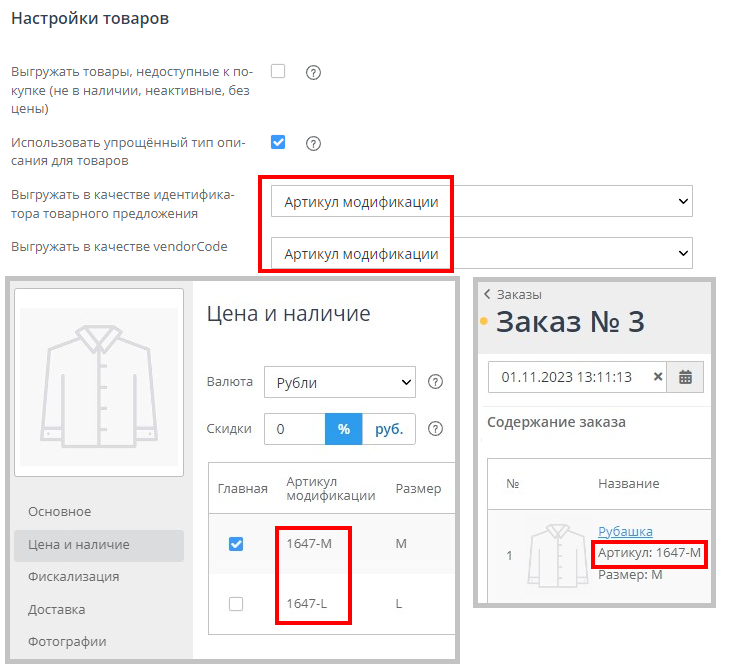Viewport: 740px width, 671px height.
Task: Click the back chevron next to Заказы
Action: 487,294
